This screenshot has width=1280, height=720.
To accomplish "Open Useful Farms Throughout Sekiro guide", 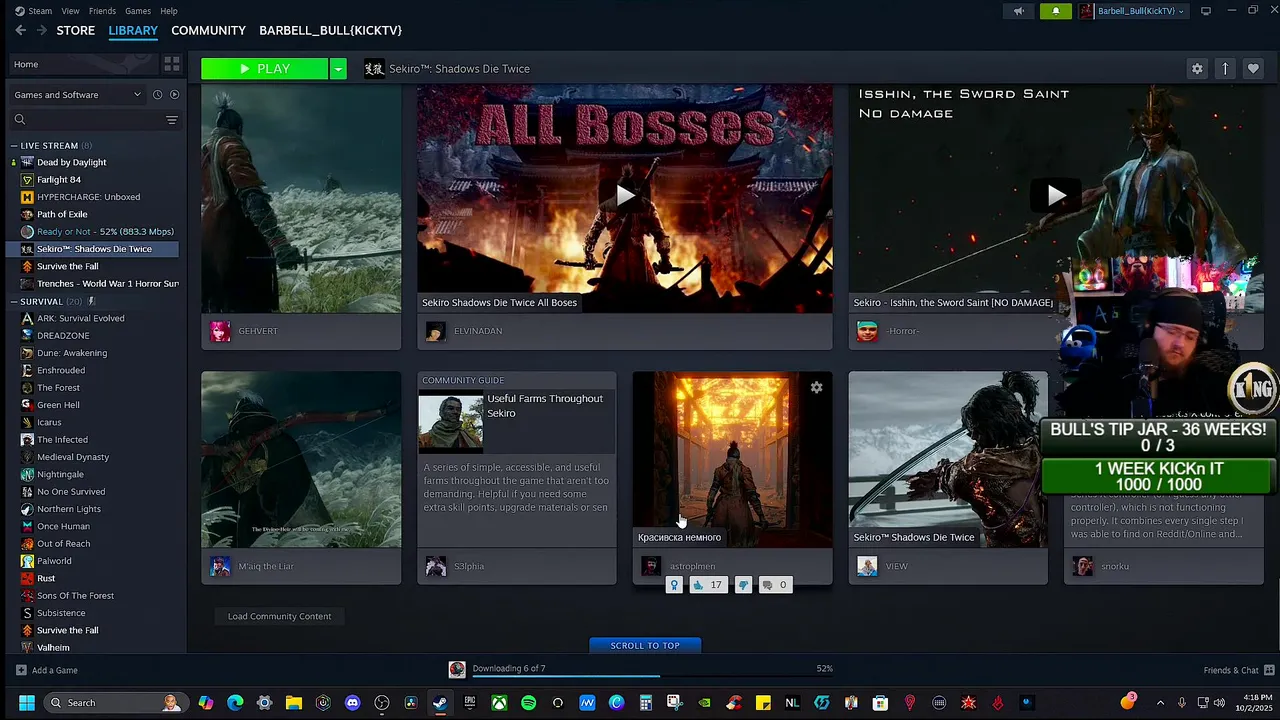I will tap(517, 460).
